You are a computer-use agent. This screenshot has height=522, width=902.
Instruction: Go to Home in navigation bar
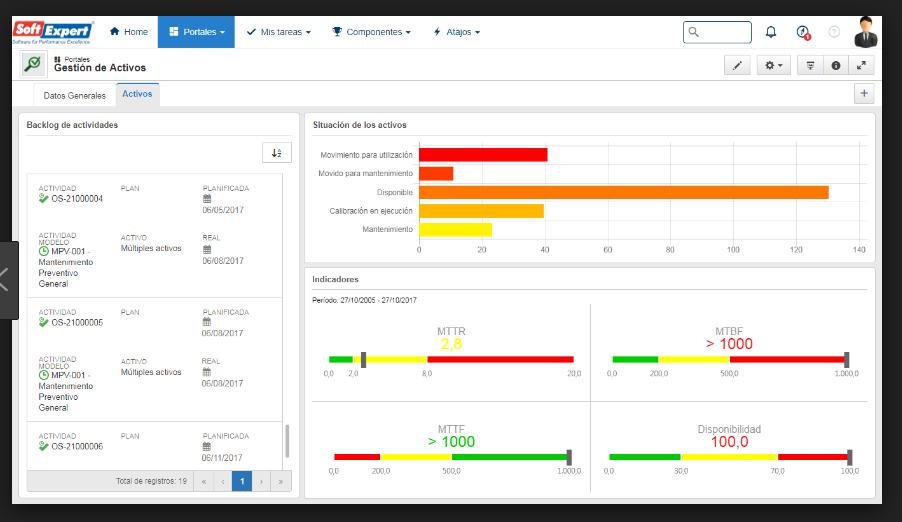click(128, 32)
